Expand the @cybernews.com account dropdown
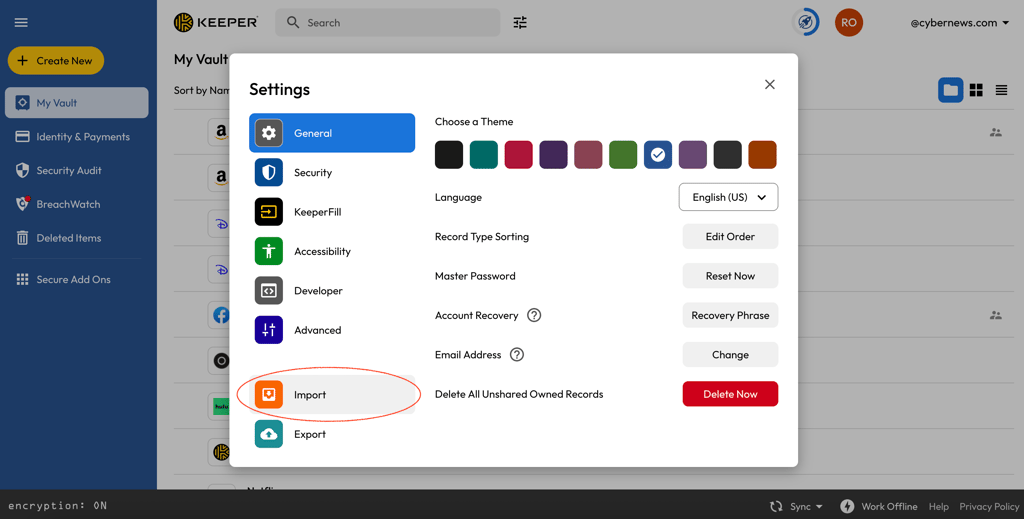Viewport: 1024px width, 519px height. click(959, 23)
